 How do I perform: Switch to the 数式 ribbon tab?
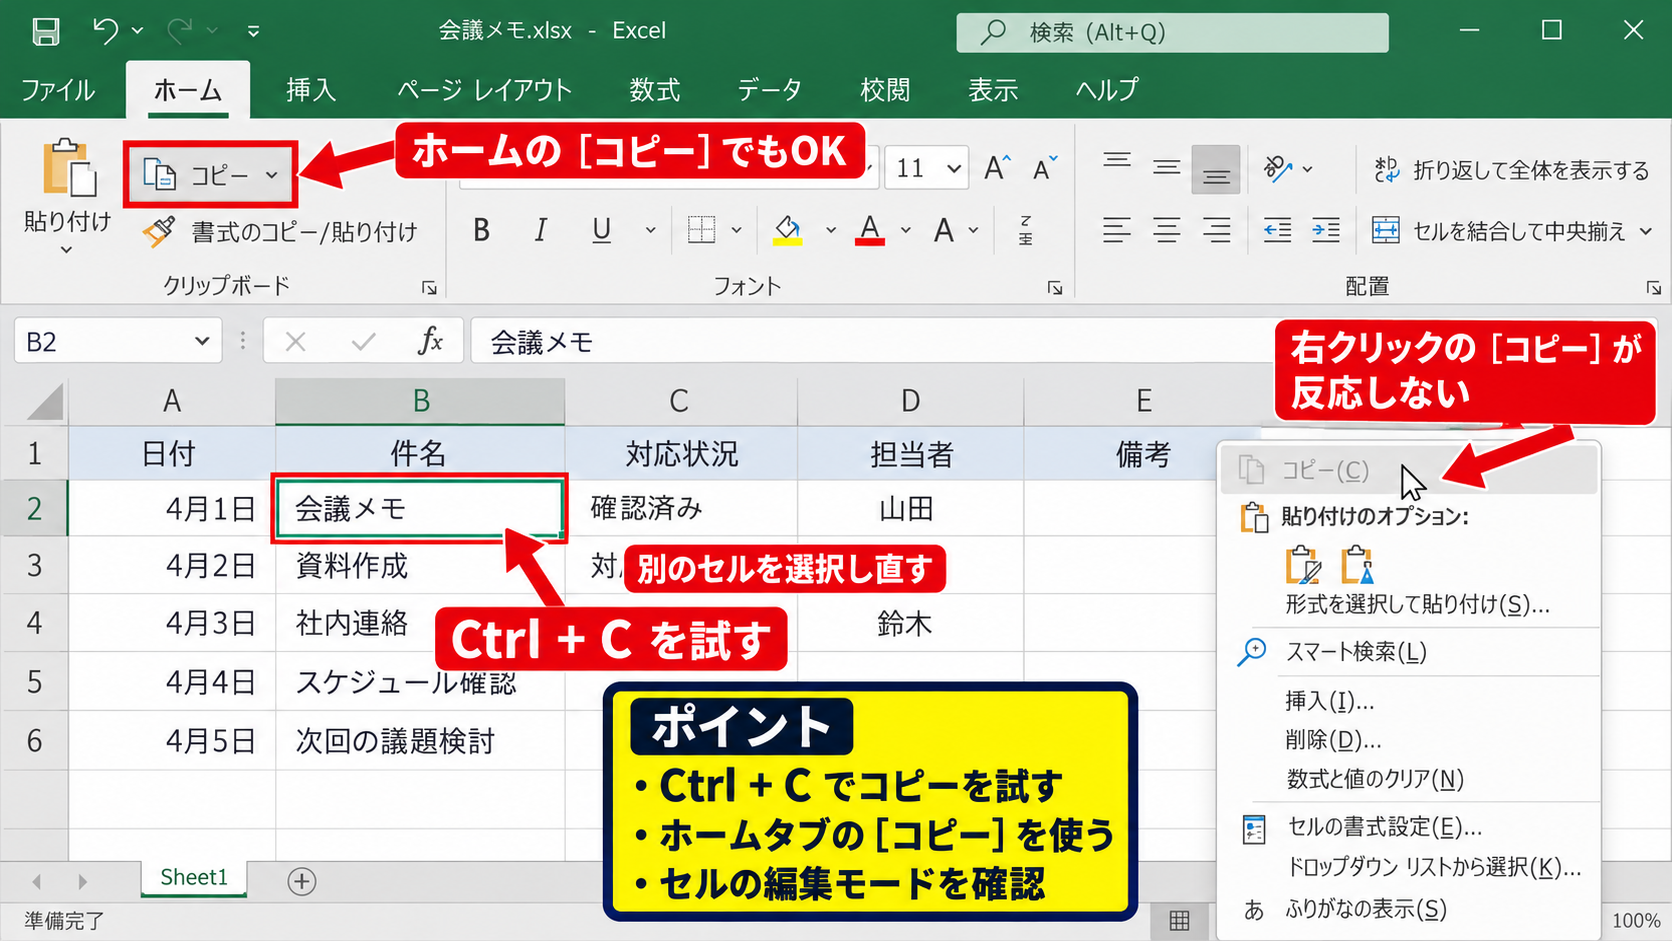click(654, 90)
